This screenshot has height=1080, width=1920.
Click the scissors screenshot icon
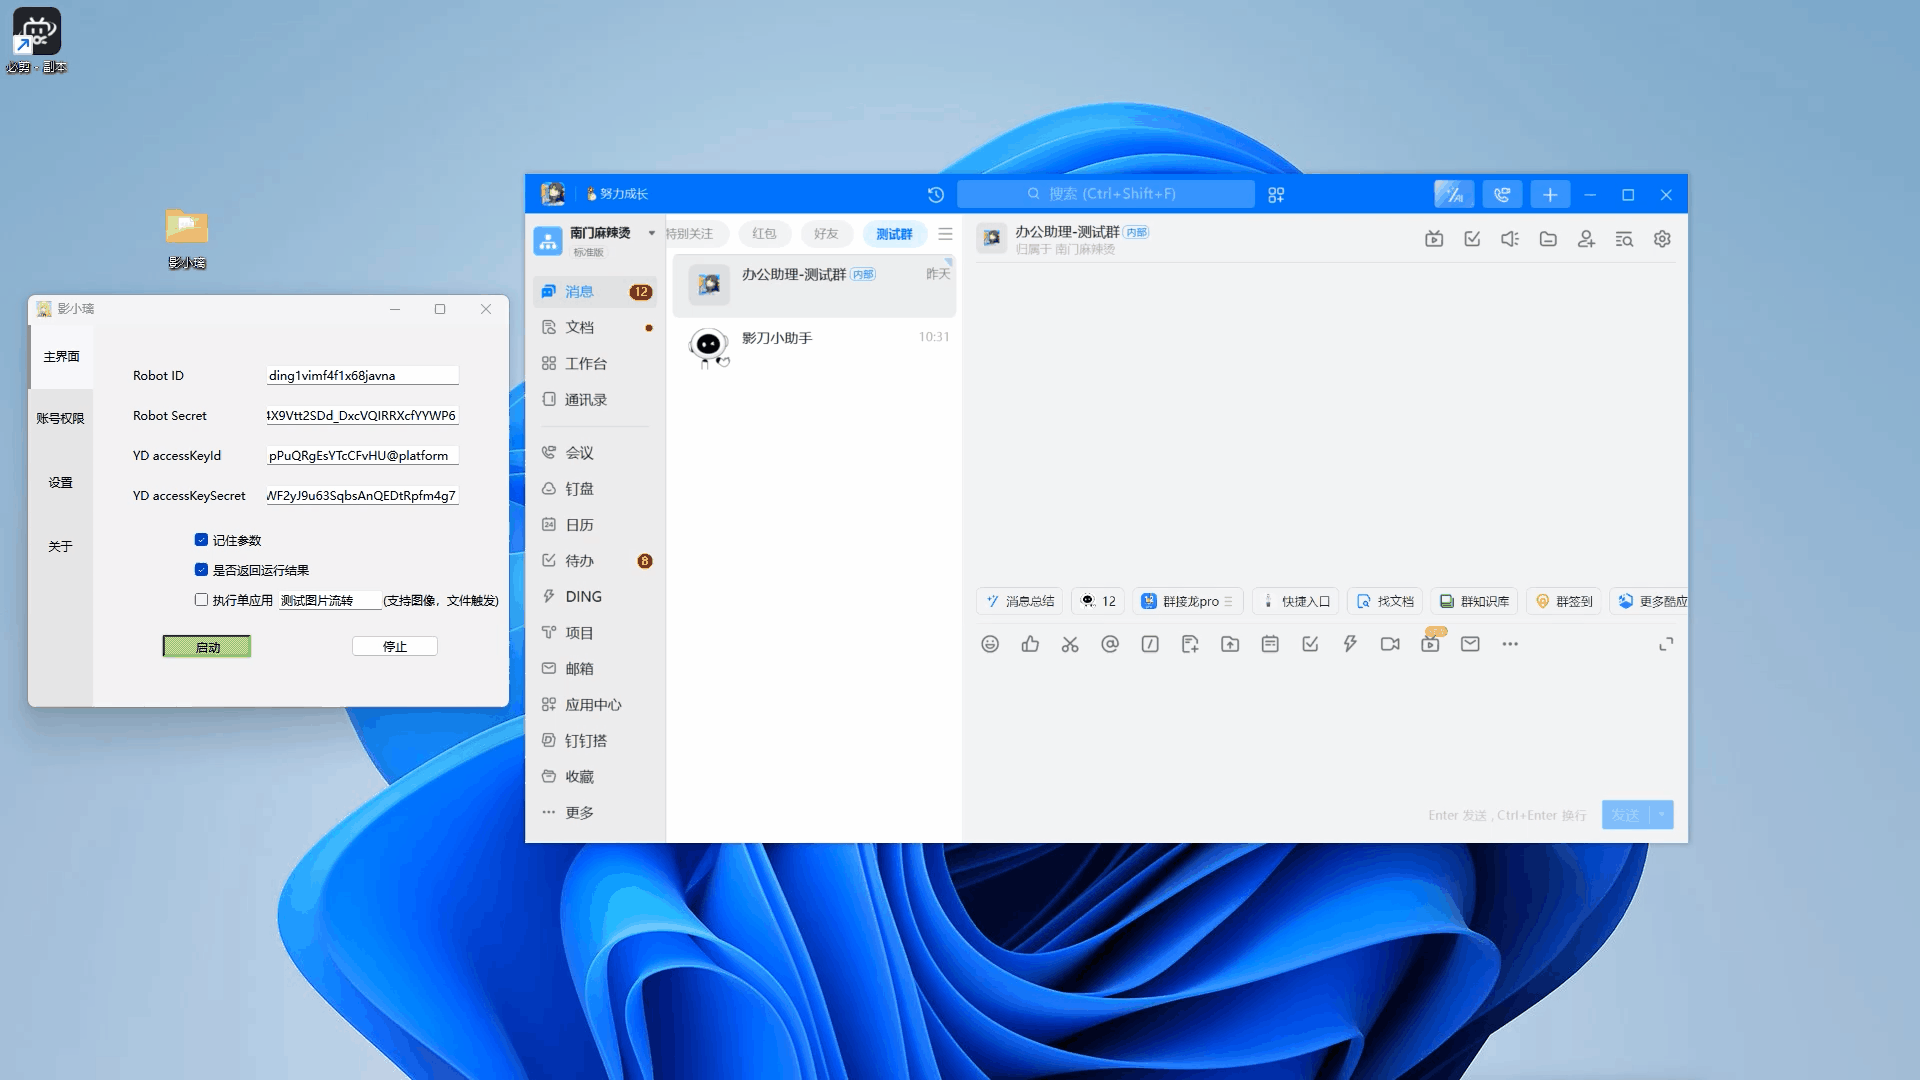[1070, 644]
